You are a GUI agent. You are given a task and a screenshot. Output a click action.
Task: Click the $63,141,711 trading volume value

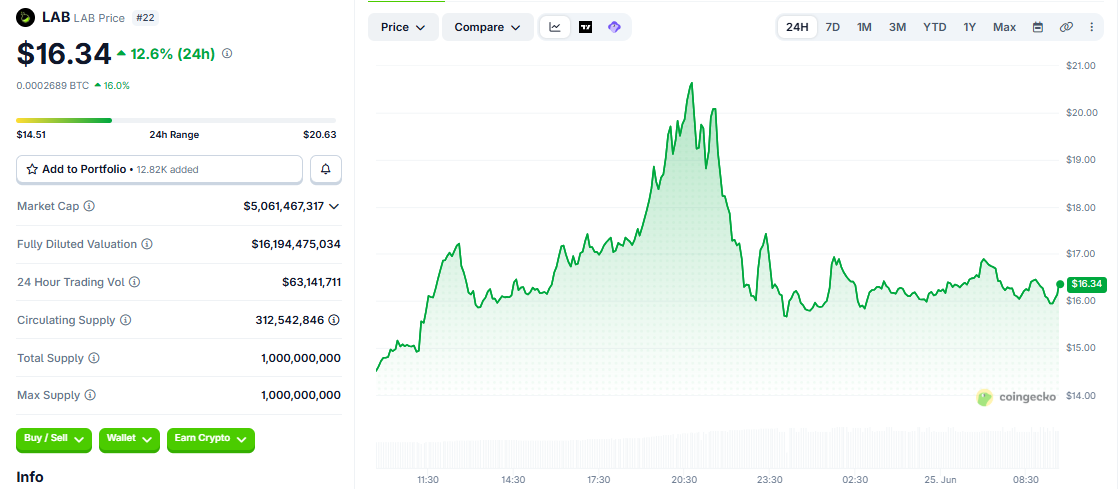coord(312,282)
